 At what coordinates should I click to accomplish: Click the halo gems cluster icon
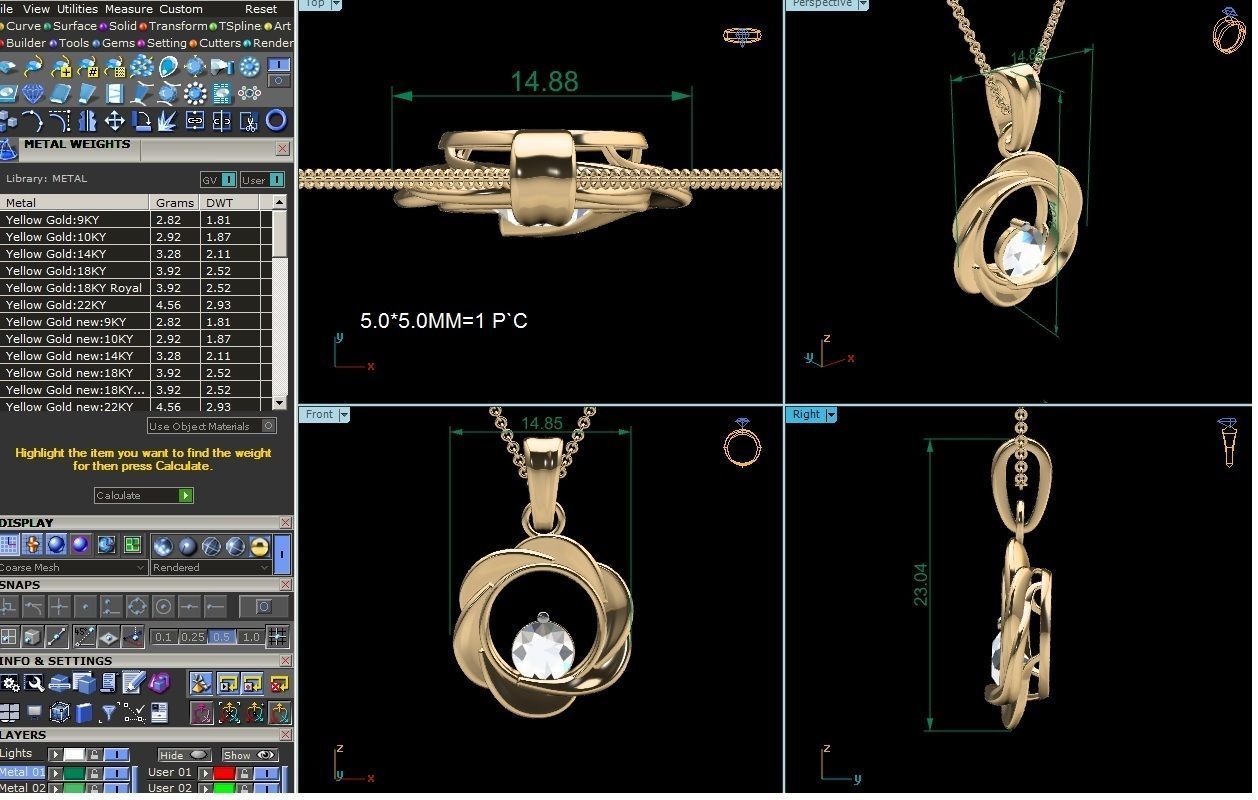pos(195,93)
